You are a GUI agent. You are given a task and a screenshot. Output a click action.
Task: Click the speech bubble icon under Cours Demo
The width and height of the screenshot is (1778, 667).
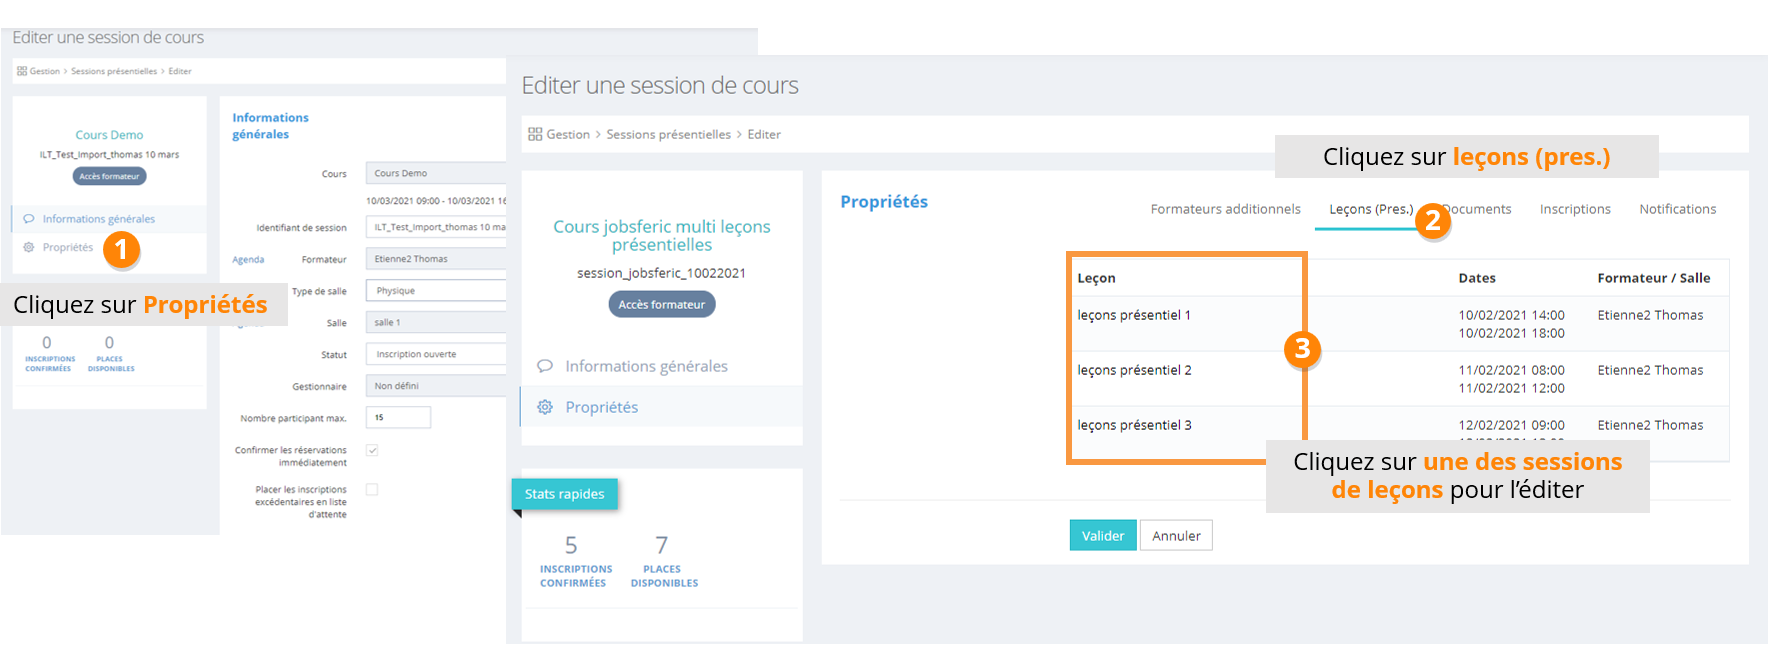pos(29,219)
